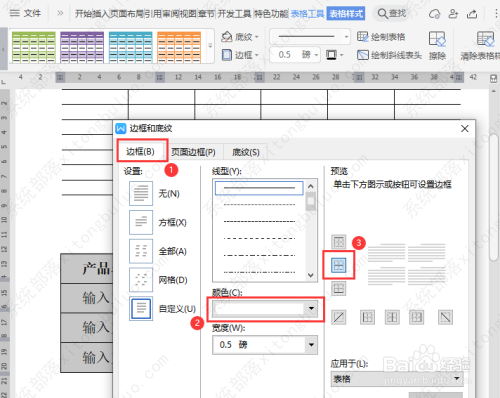Viewport: 500px width, 398px height.
Task: Toggle the bottom border preview button
Action: [339, 288]
